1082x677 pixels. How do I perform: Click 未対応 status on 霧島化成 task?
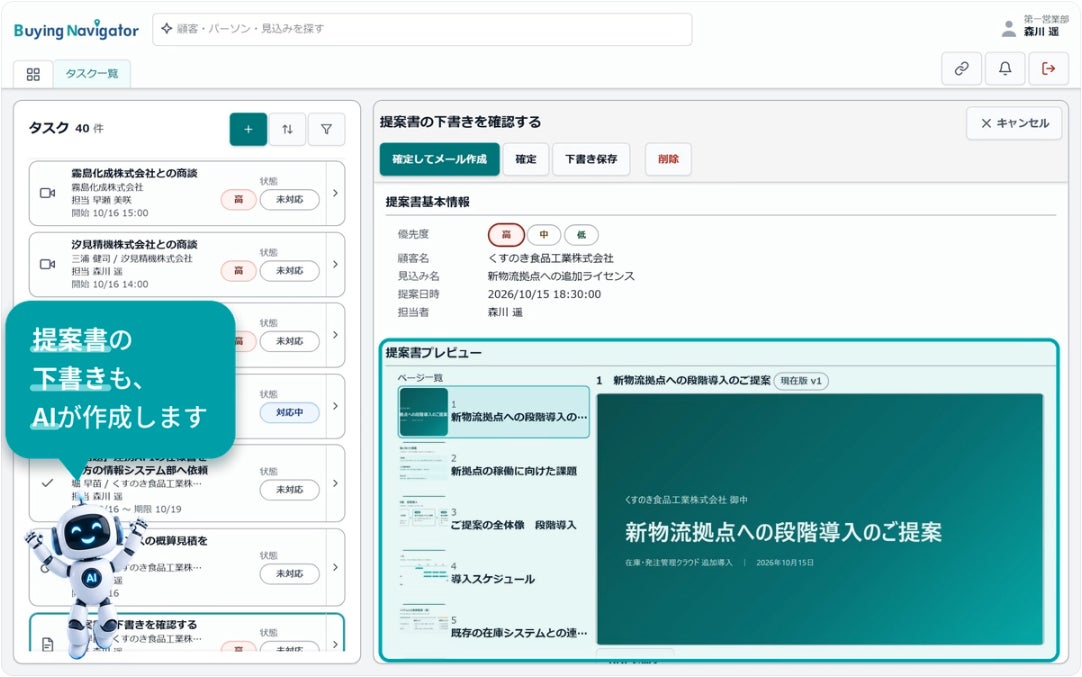(289, 199)
